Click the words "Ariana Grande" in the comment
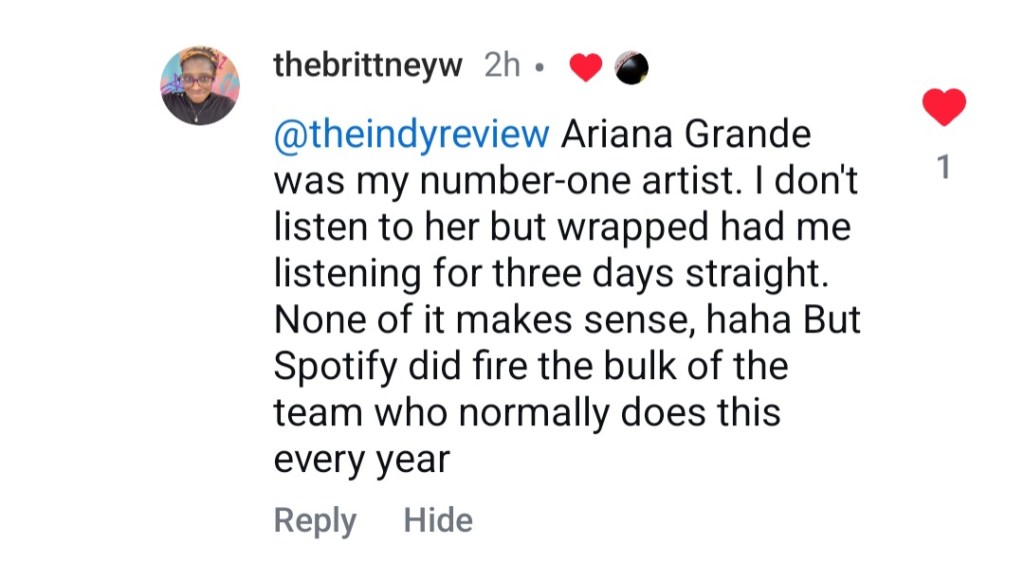The height and width of the screenshot is (580, 1024). tap(685, 134)
